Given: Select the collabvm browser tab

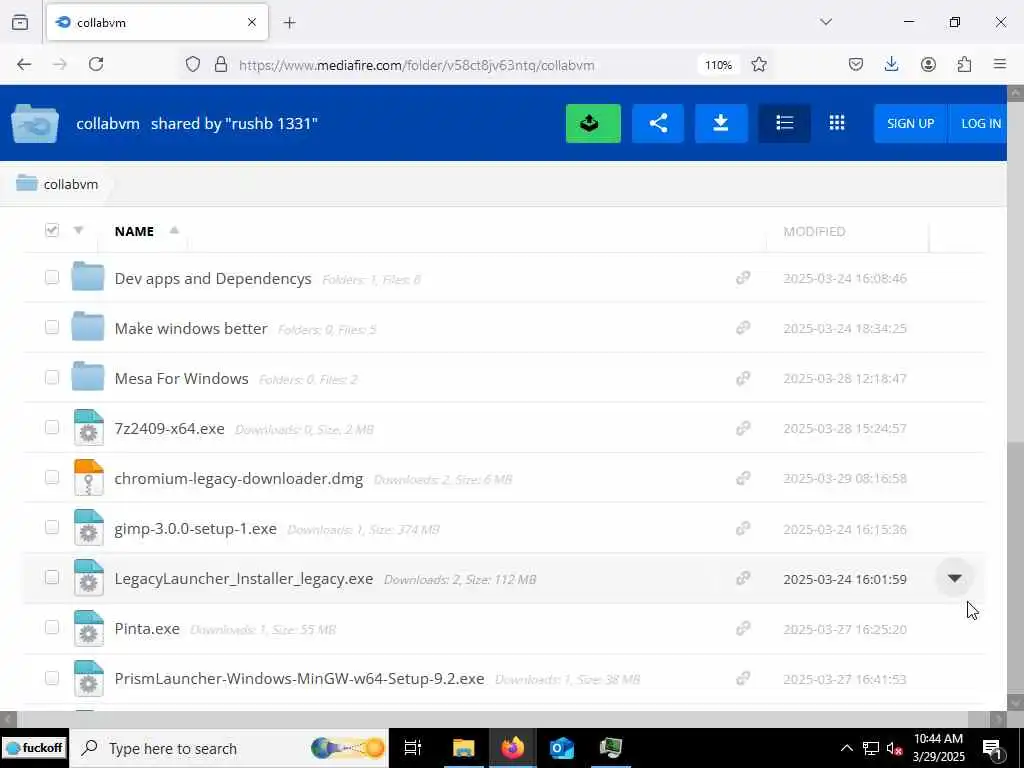Looking at the screenshot, I should 157,22.
